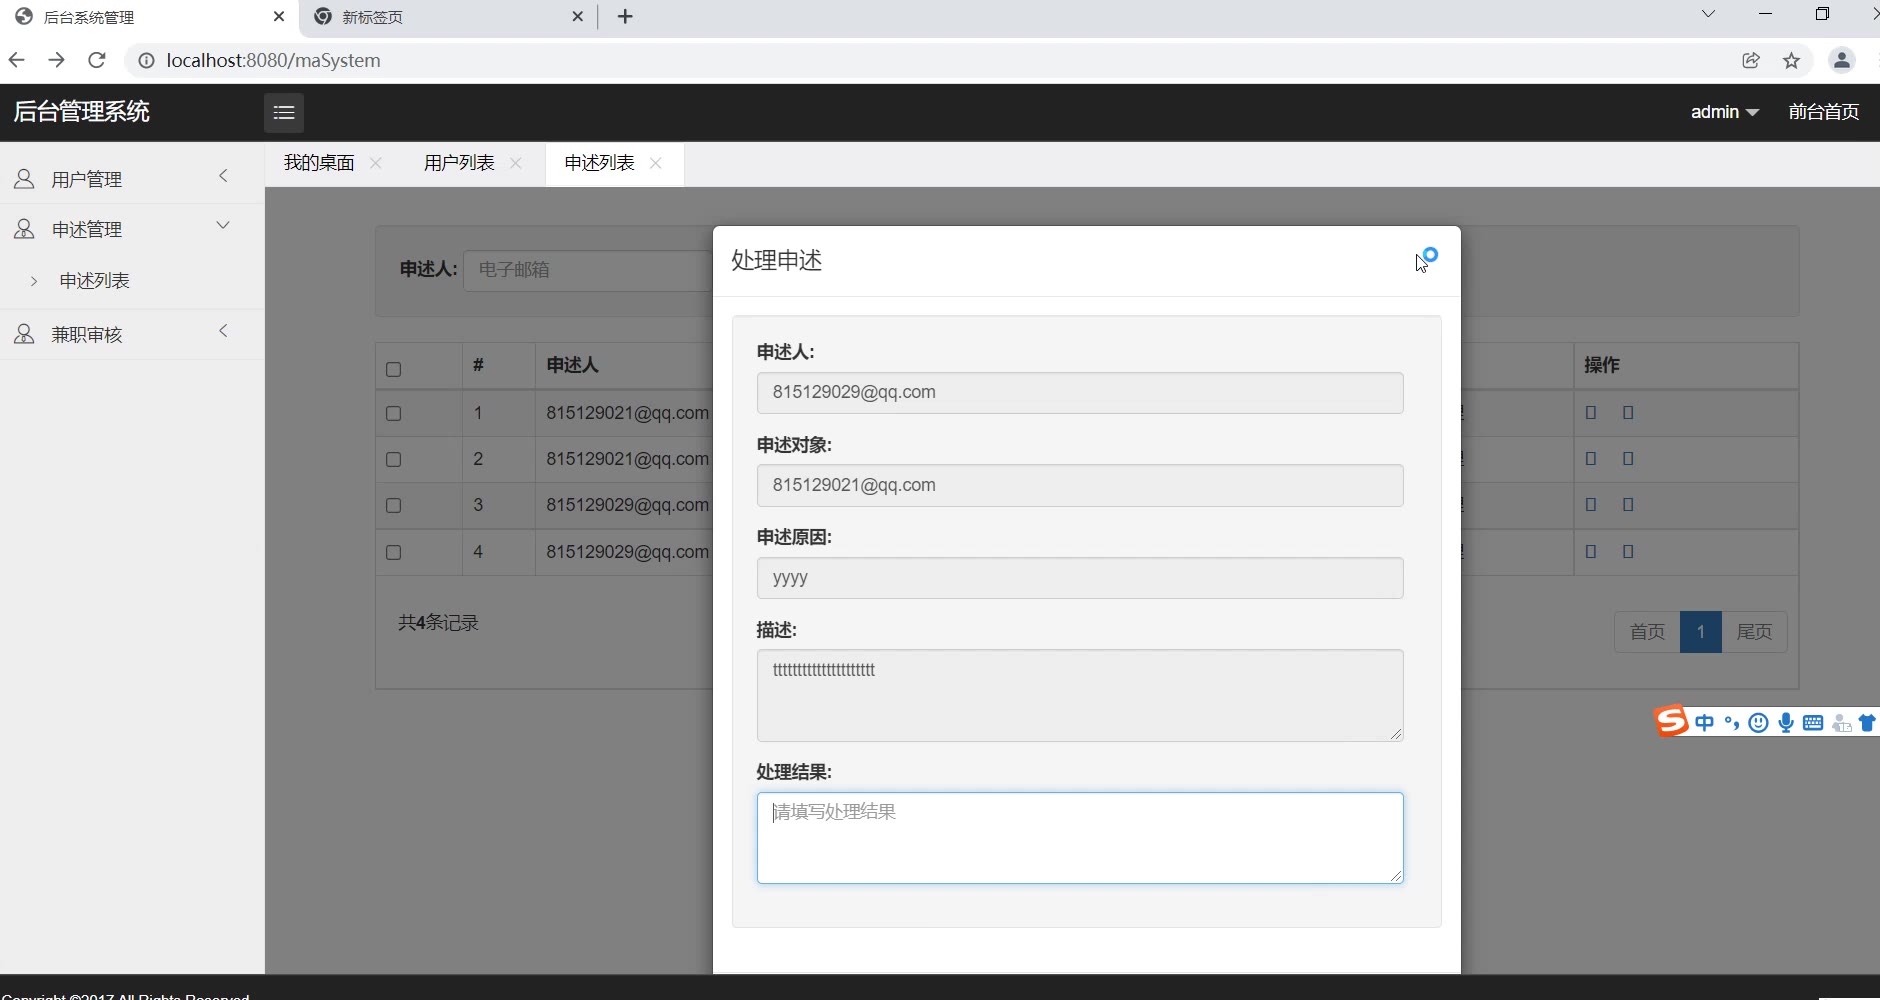Image resolution: width=1880 pixels, height=1000 pixels.
Task: Click the 尾页 pagination button
Action: click(x=1754, y=632)
